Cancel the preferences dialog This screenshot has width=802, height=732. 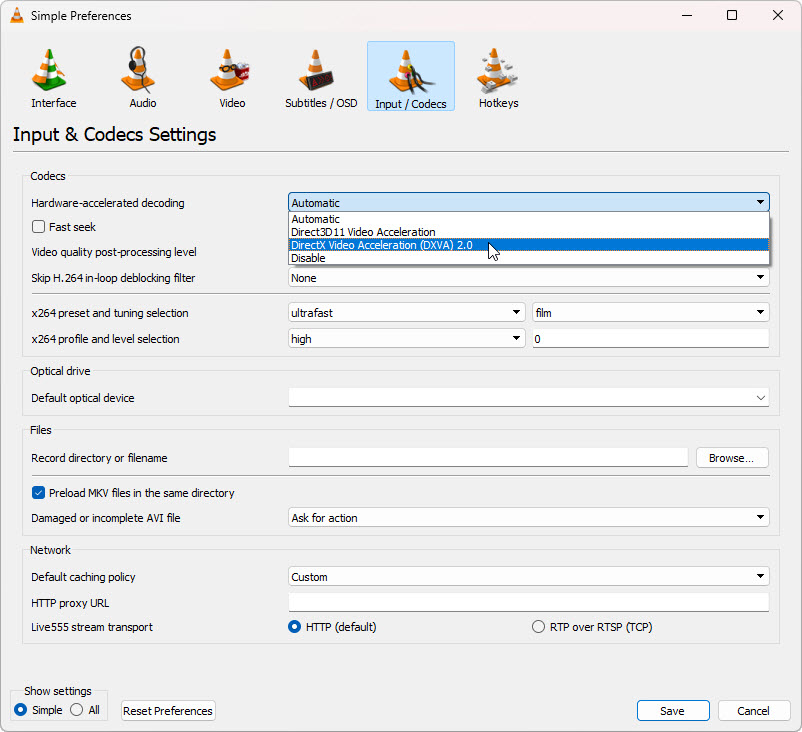tap(753, 711)
